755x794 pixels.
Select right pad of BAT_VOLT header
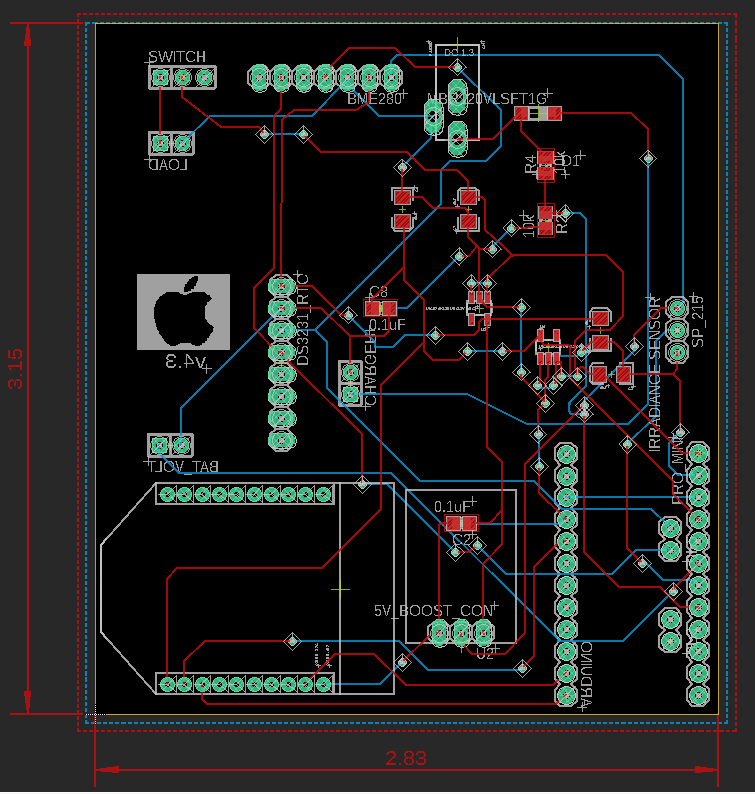pyautogui.click(x=181, y=446)
